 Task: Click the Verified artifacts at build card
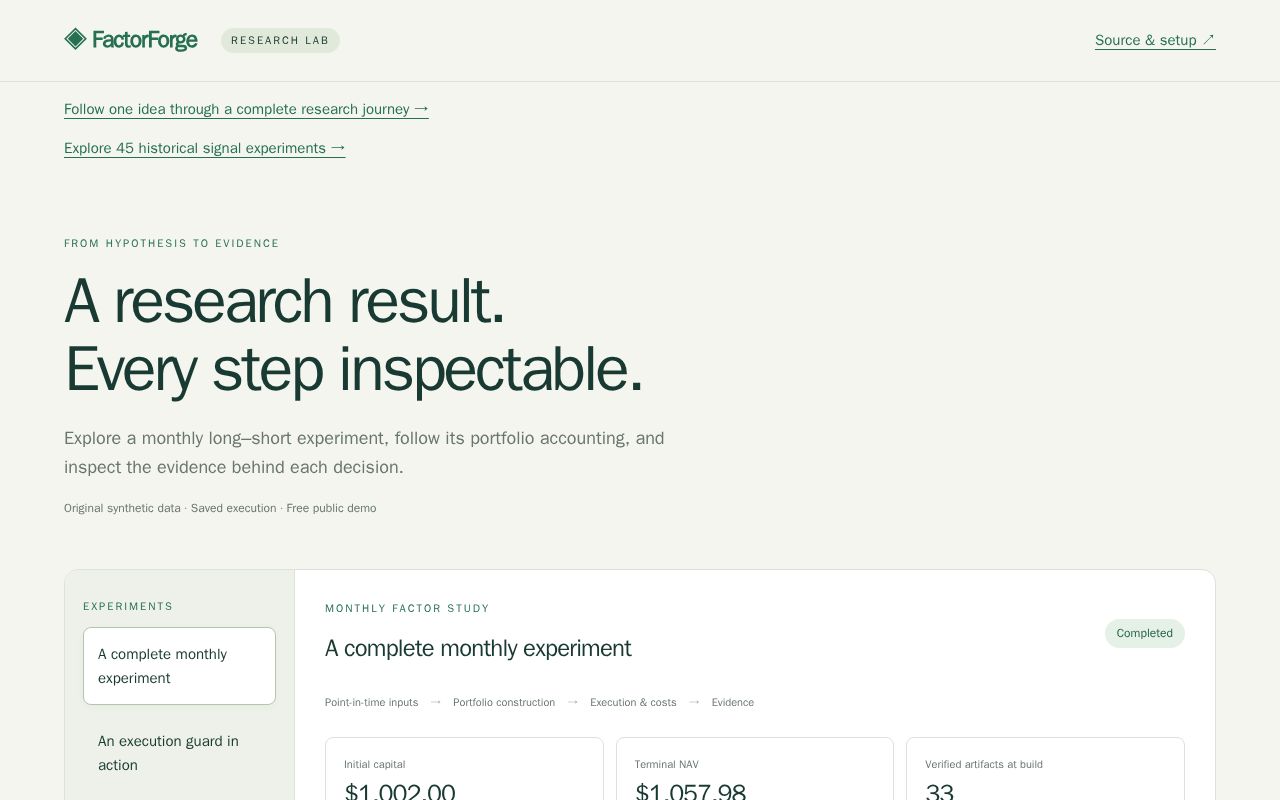tap(1045, 769)
